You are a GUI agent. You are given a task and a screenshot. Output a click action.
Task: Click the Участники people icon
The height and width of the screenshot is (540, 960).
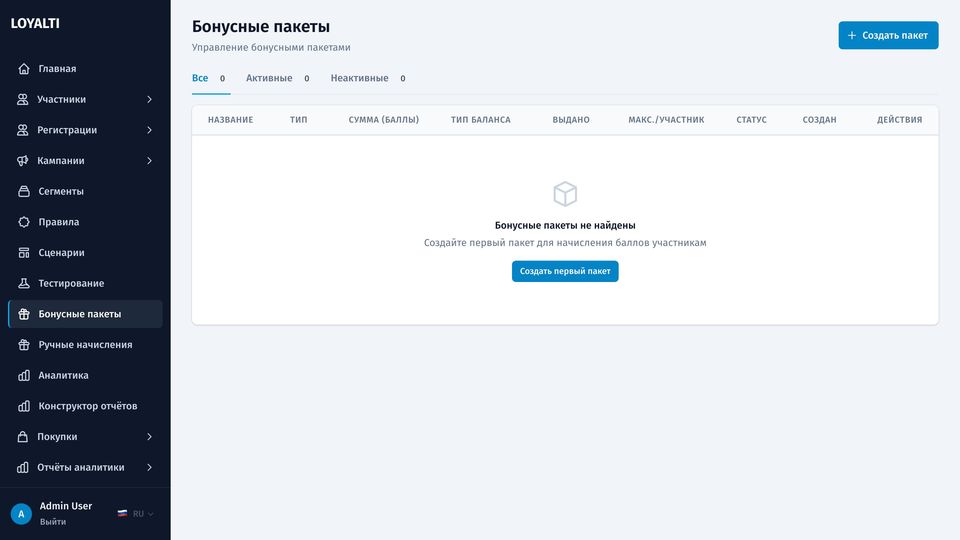pyautogui.click(x=23, y=99)
